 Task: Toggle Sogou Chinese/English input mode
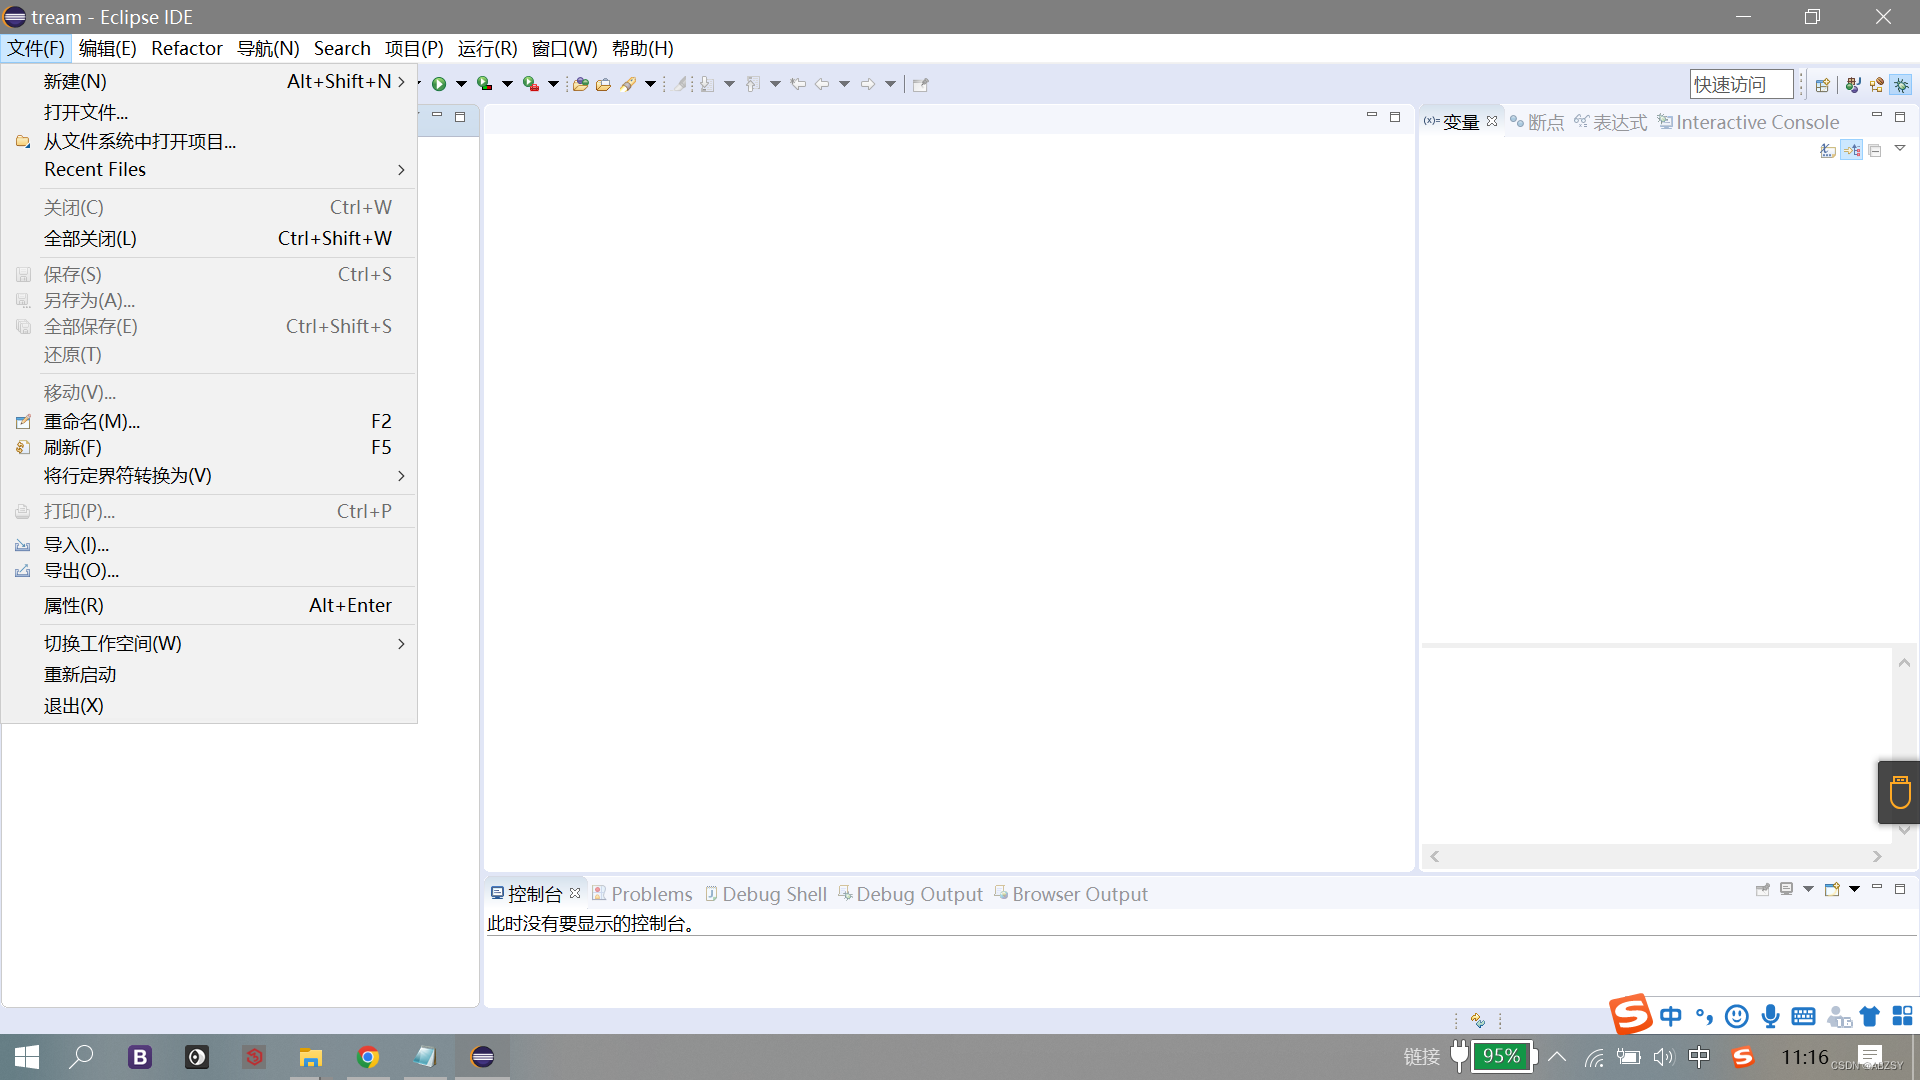(1671, 1016)
